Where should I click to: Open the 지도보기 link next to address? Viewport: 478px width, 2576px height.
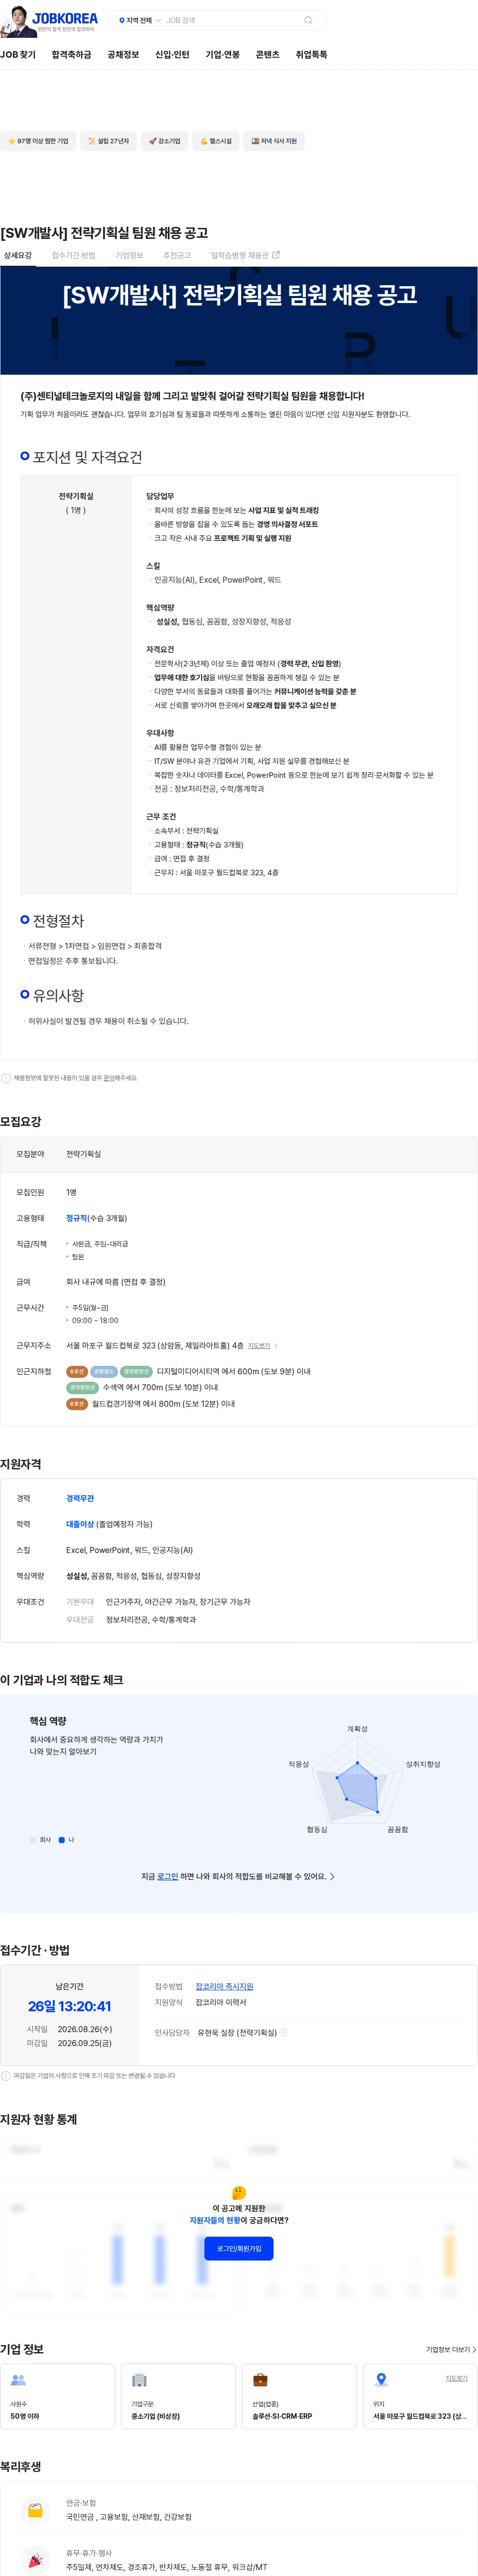259,1346
